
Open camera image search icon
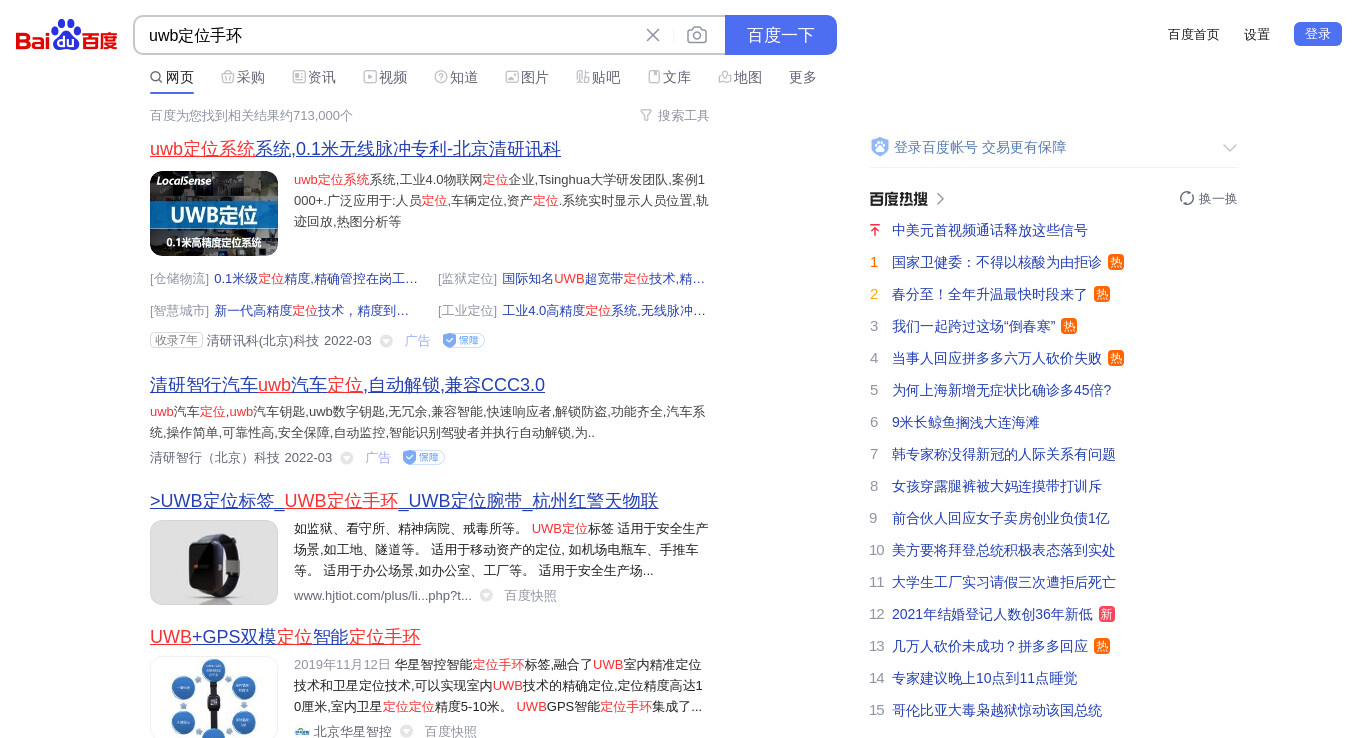point(697,35)
